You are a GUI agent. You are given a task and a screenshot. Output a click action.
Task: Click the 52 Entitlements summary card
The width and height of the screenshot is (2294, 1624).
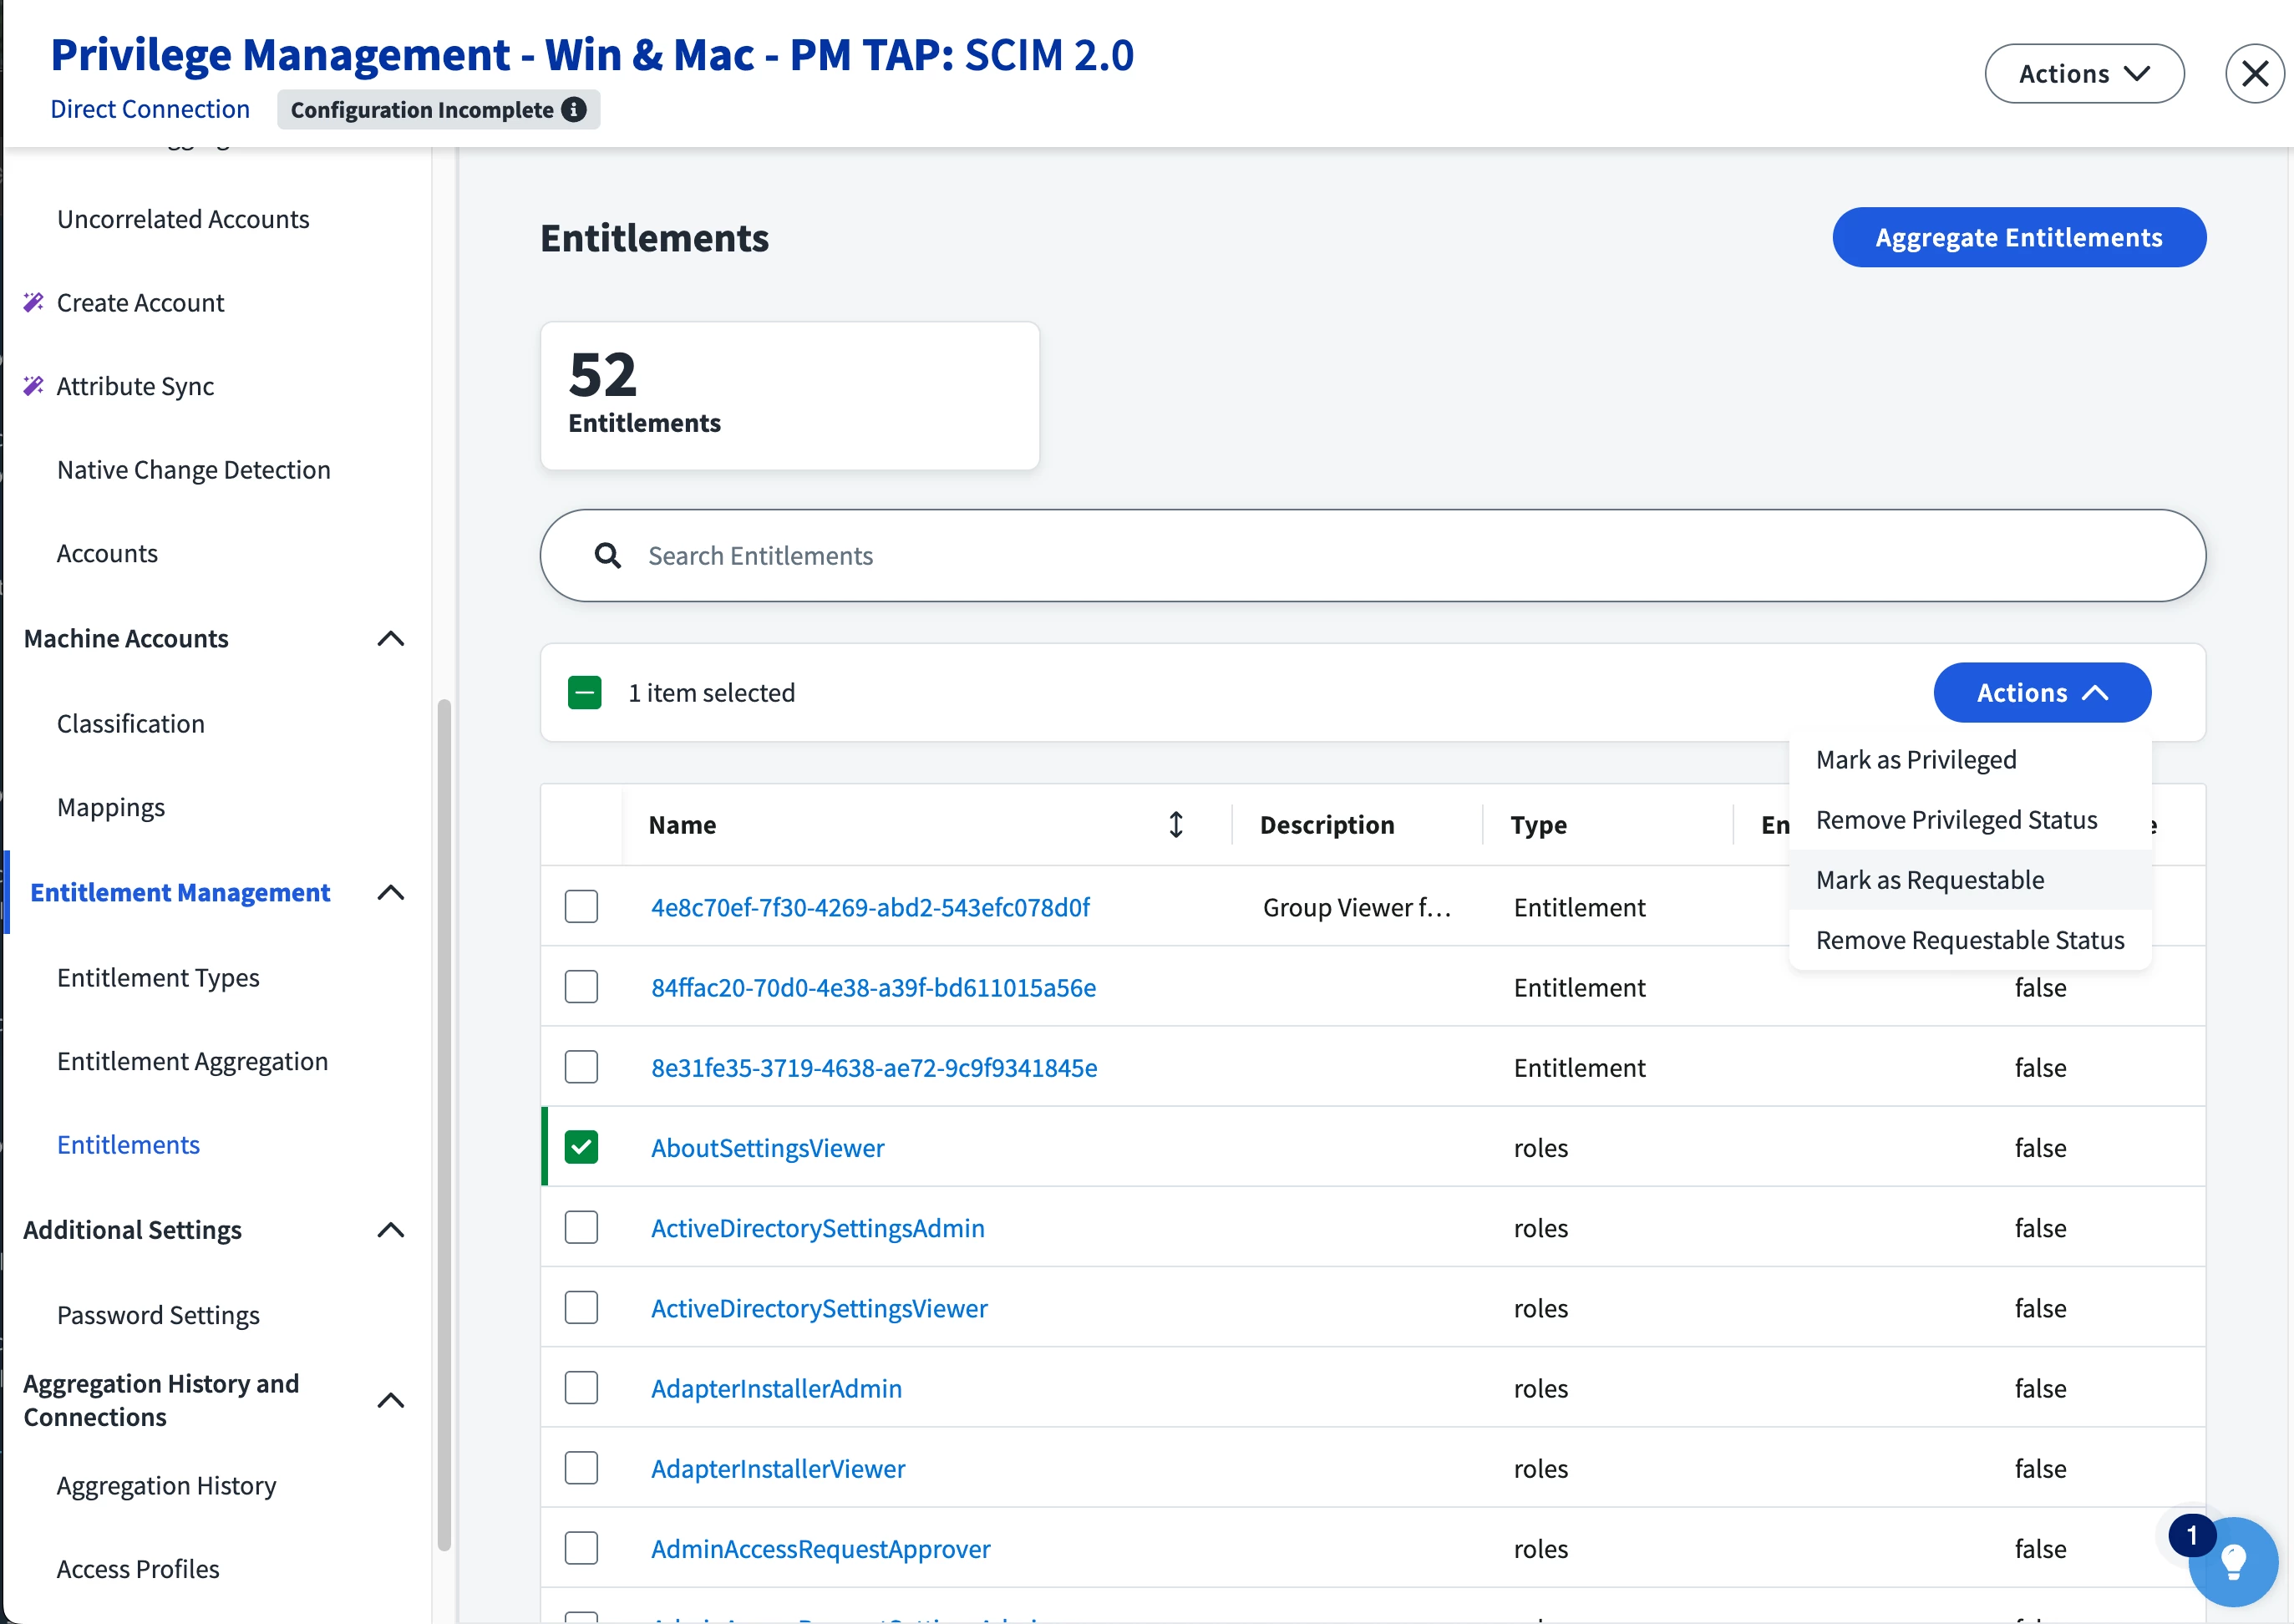point(790,395)
